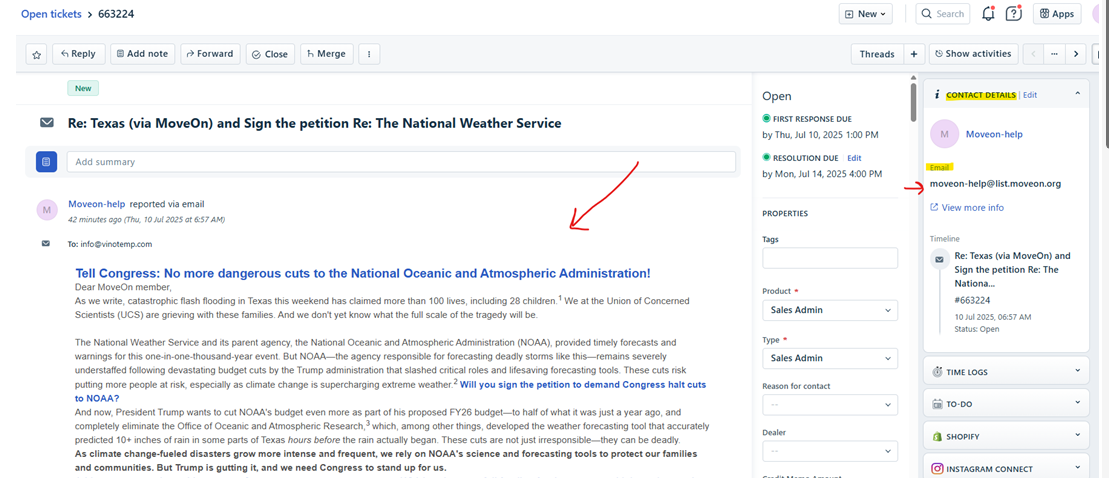Click the New status badge
Screen dimensions: 1109x478
coord(83,88)
